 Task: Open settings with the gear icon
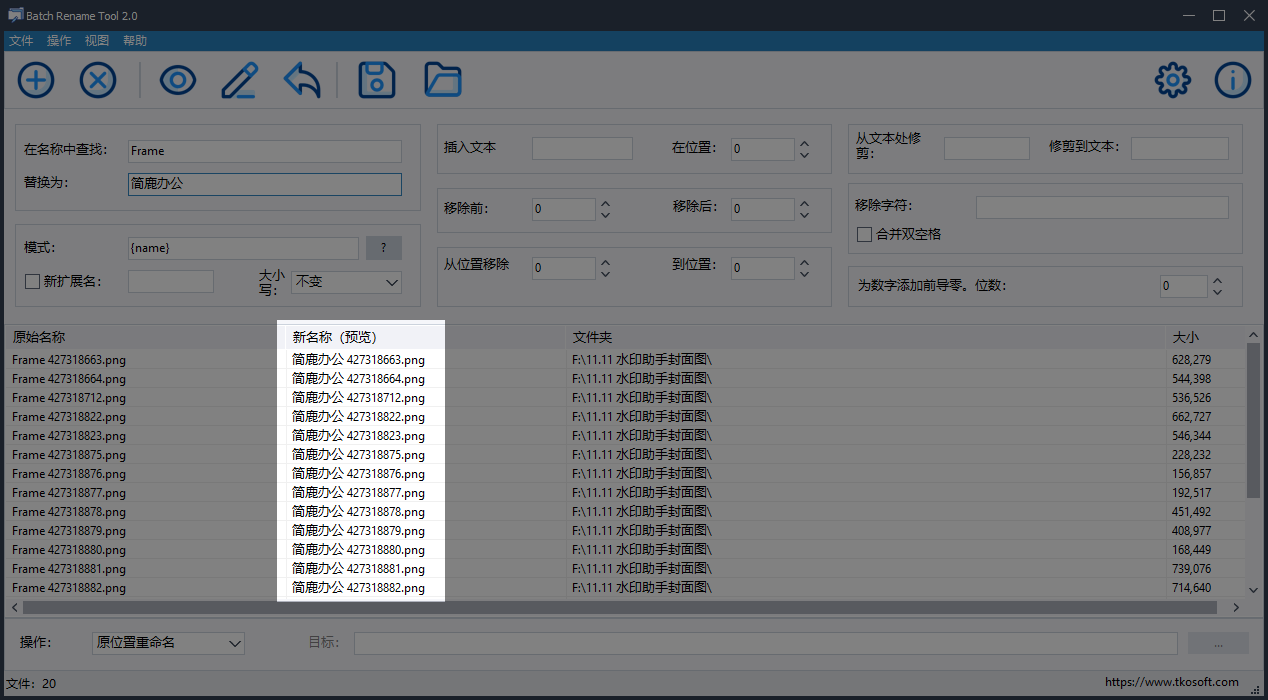1173,80
